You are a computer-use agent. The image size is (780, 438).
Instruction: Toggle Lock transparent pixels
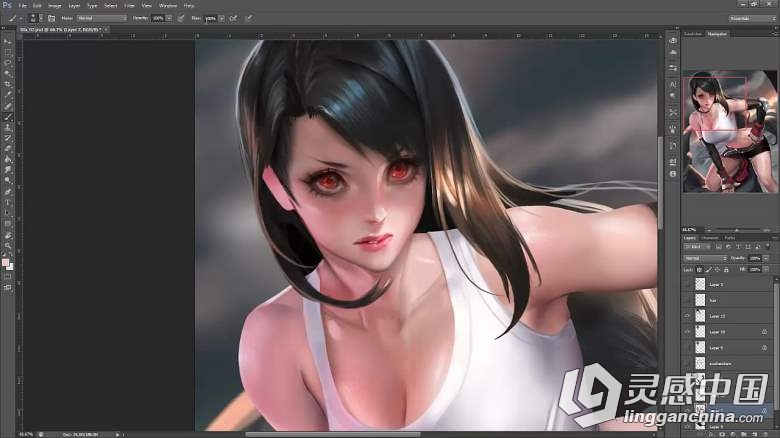pyautogui.click(x=699, y=270)
